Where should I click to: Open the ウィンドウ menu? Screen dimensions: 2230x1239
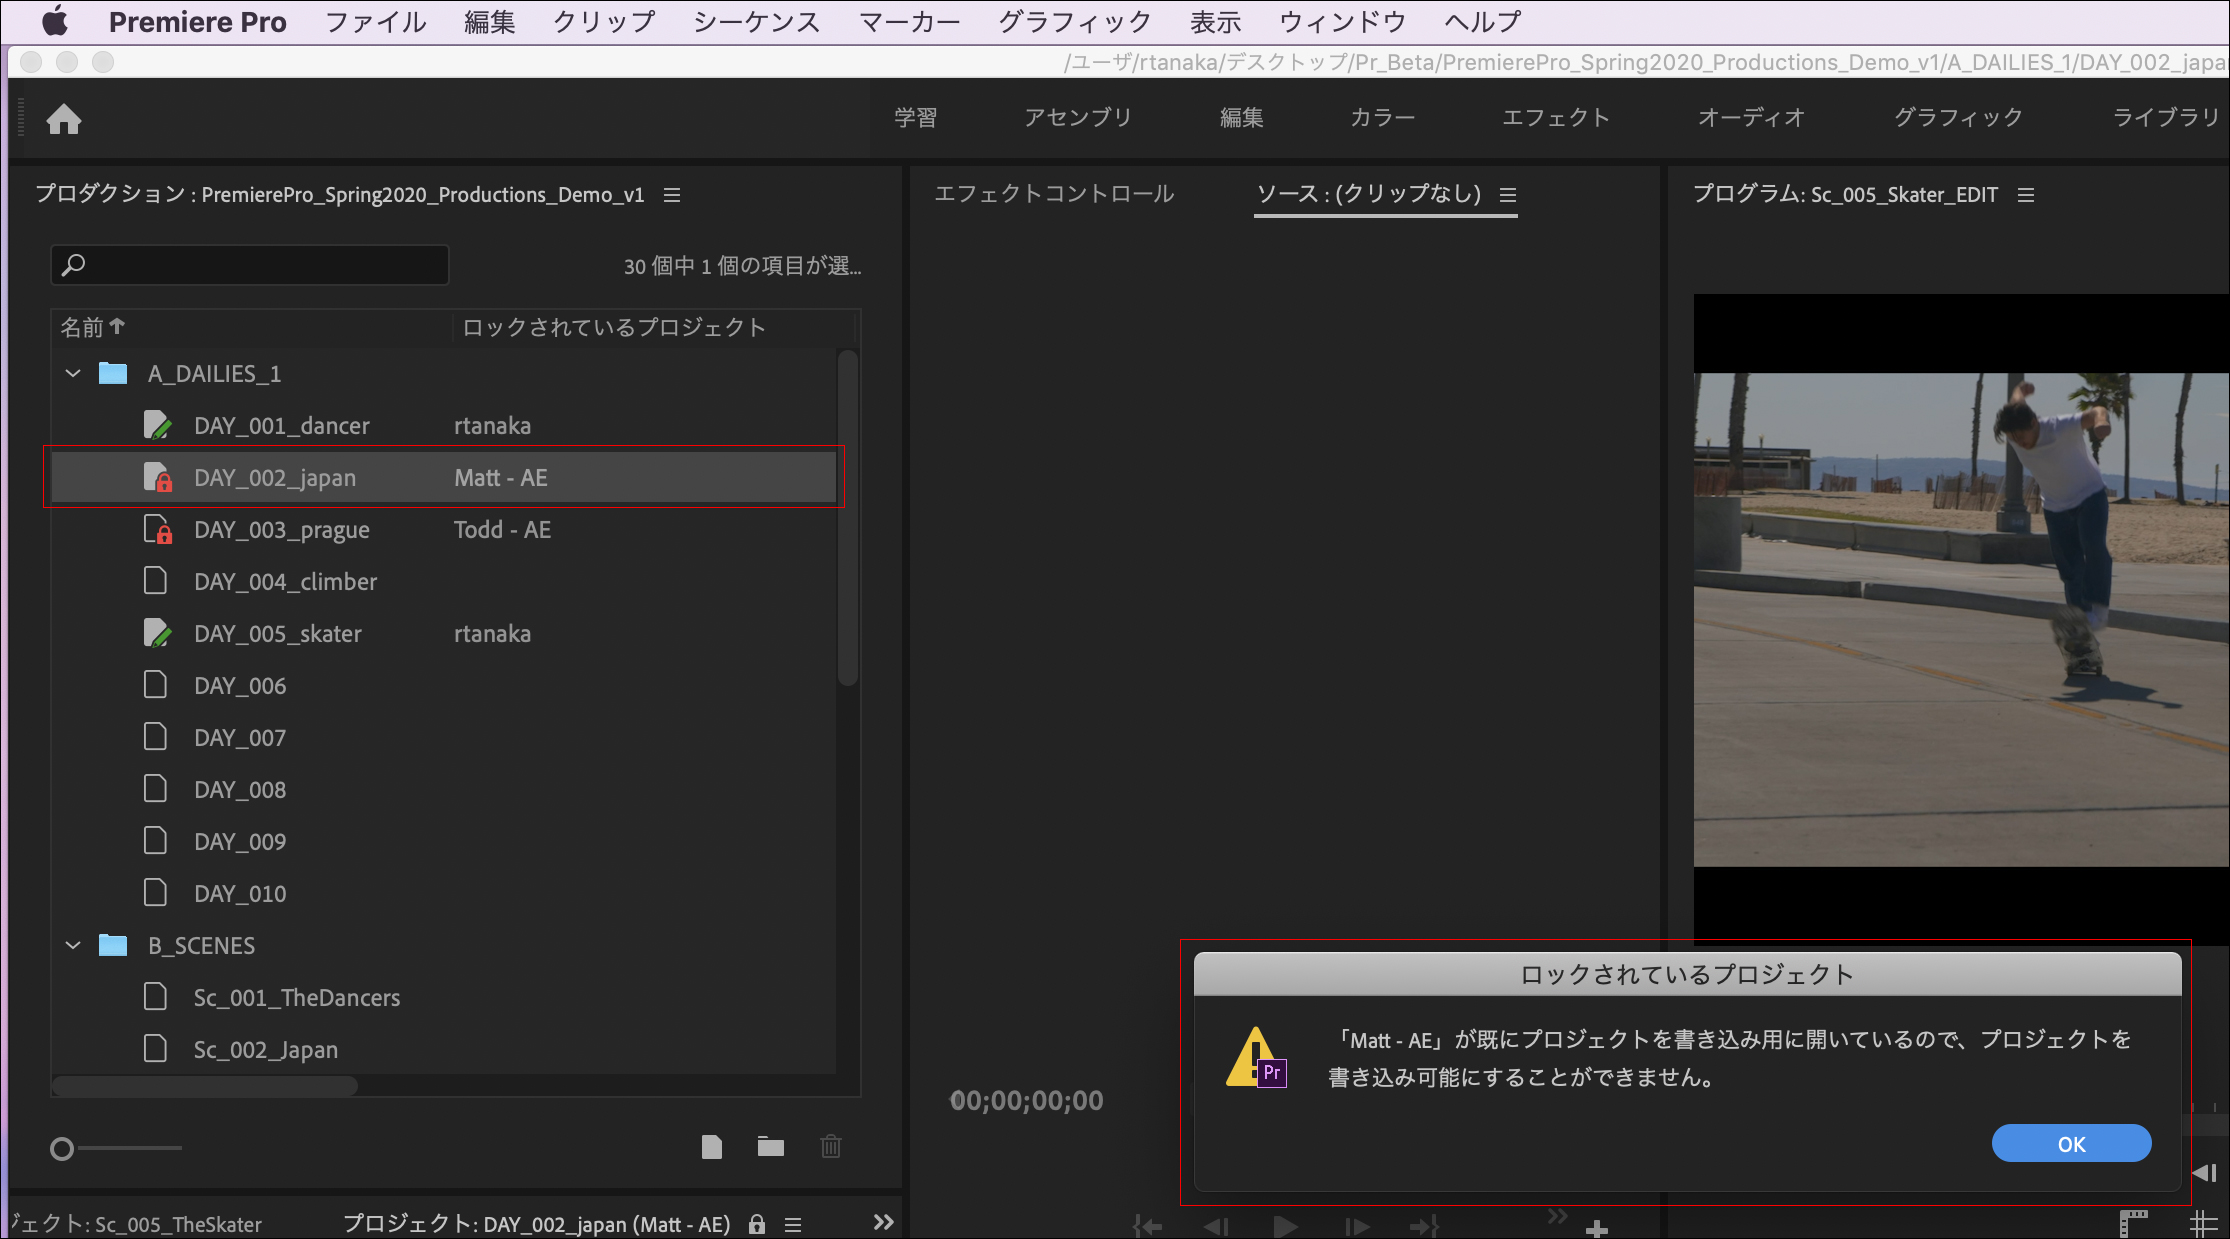(1341, 21)
